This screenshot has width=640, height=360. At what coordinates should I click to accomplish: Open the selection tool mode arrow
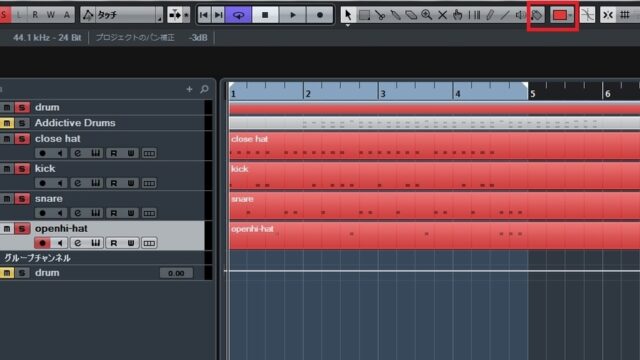coord(348,25)
